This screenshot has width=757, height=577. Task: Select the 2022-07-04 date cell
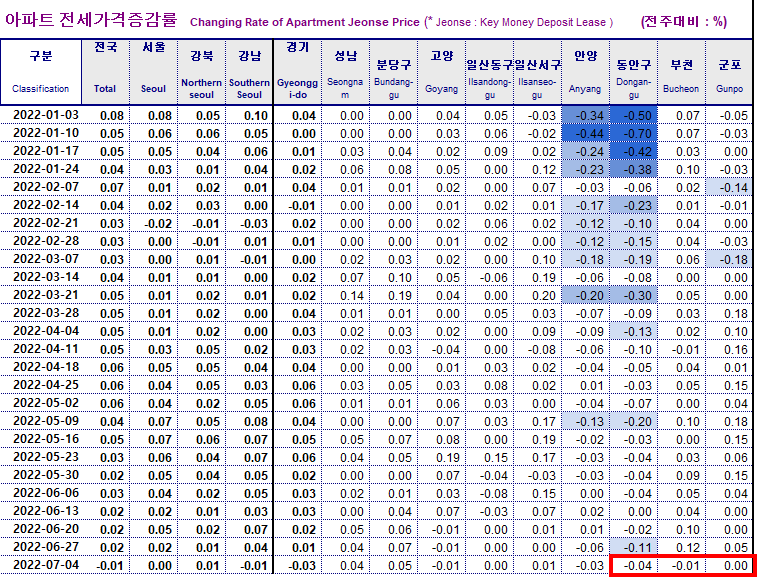41,565
